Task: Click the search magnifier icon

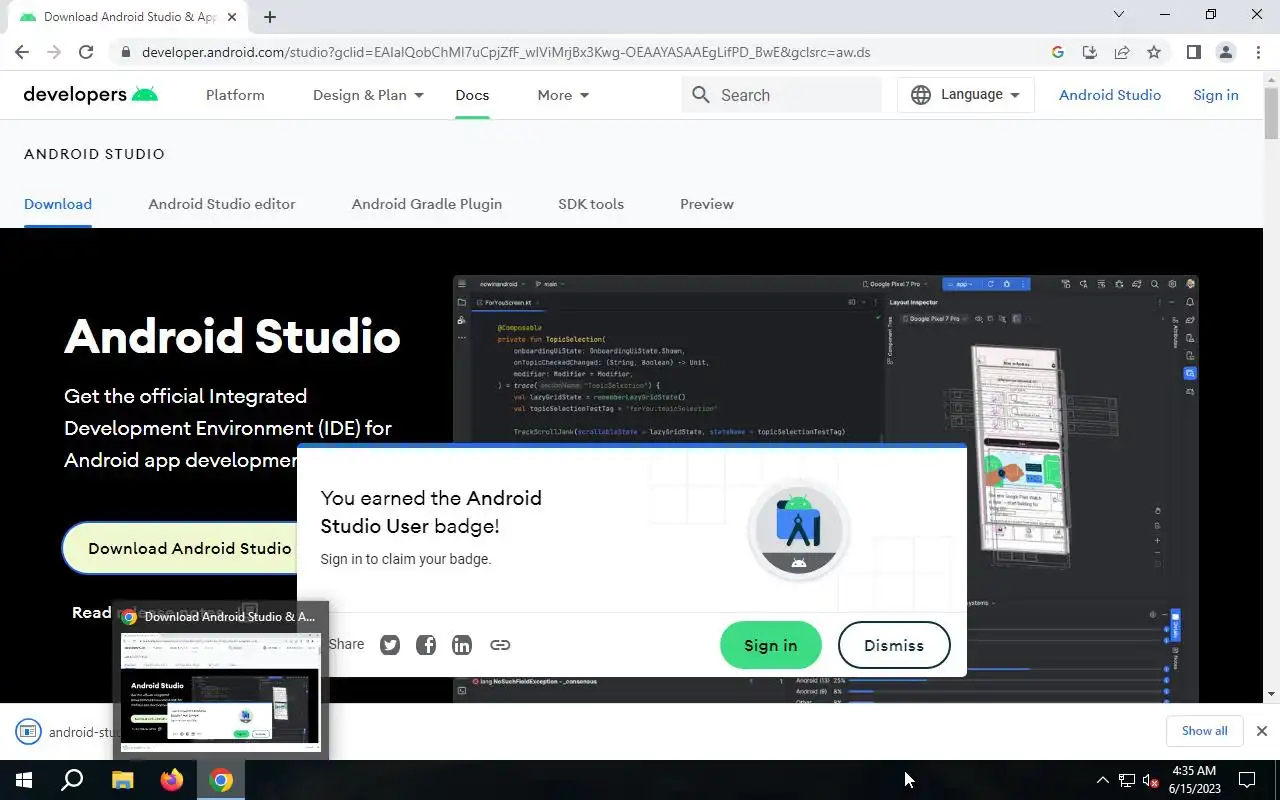Action: tap(701, 95)
